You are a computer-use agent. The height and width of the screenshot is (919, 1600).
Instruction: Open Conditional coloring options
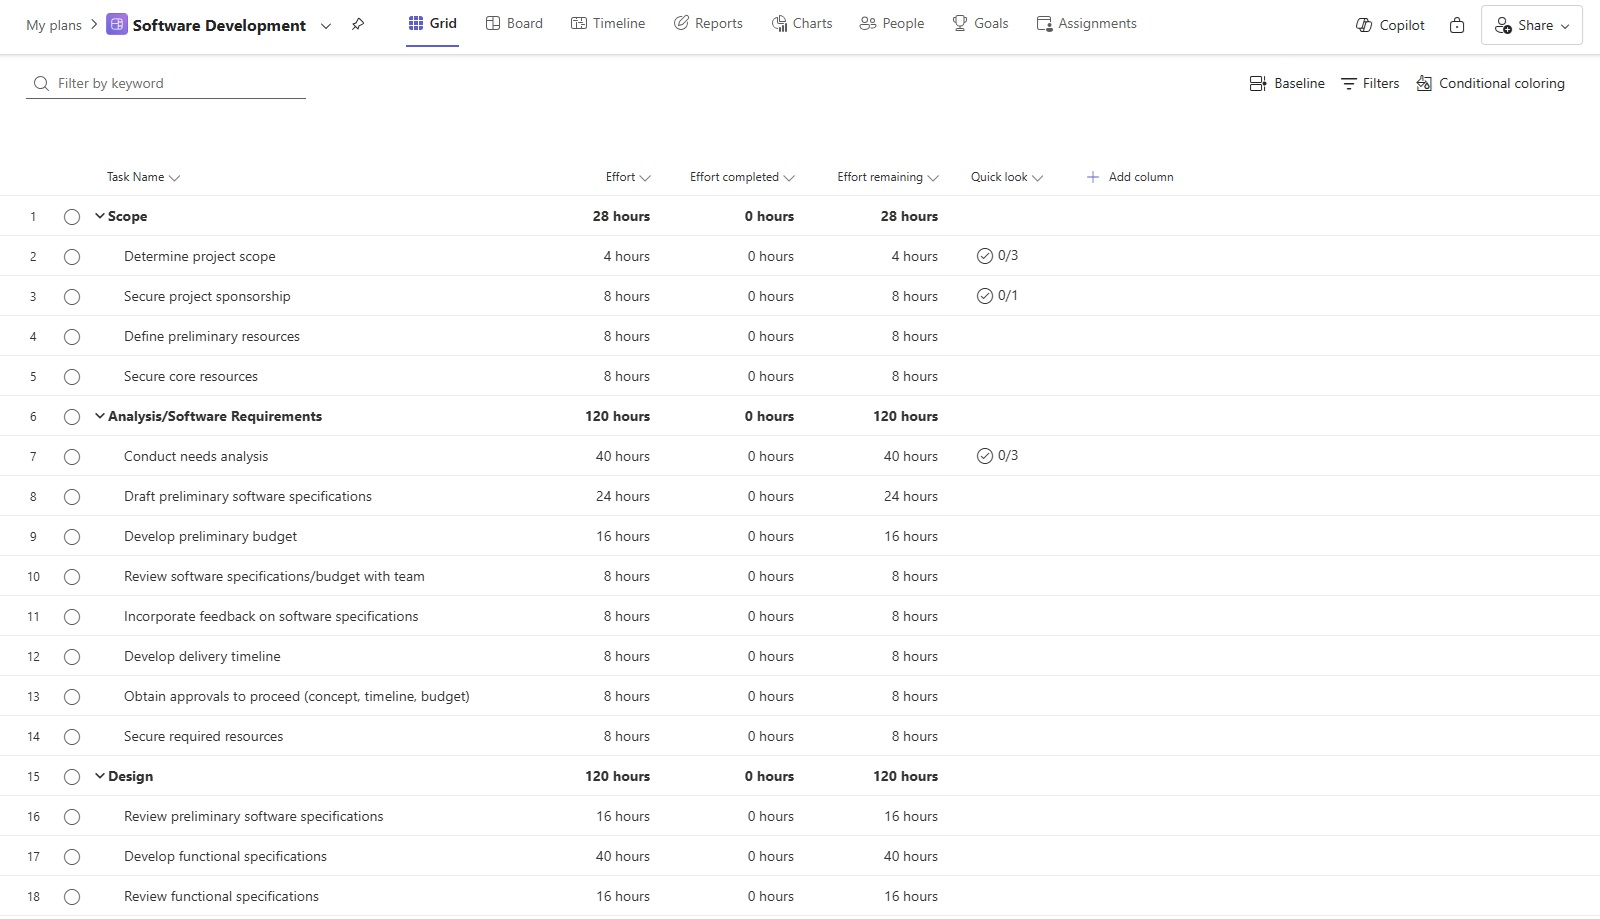[1490, 83]
